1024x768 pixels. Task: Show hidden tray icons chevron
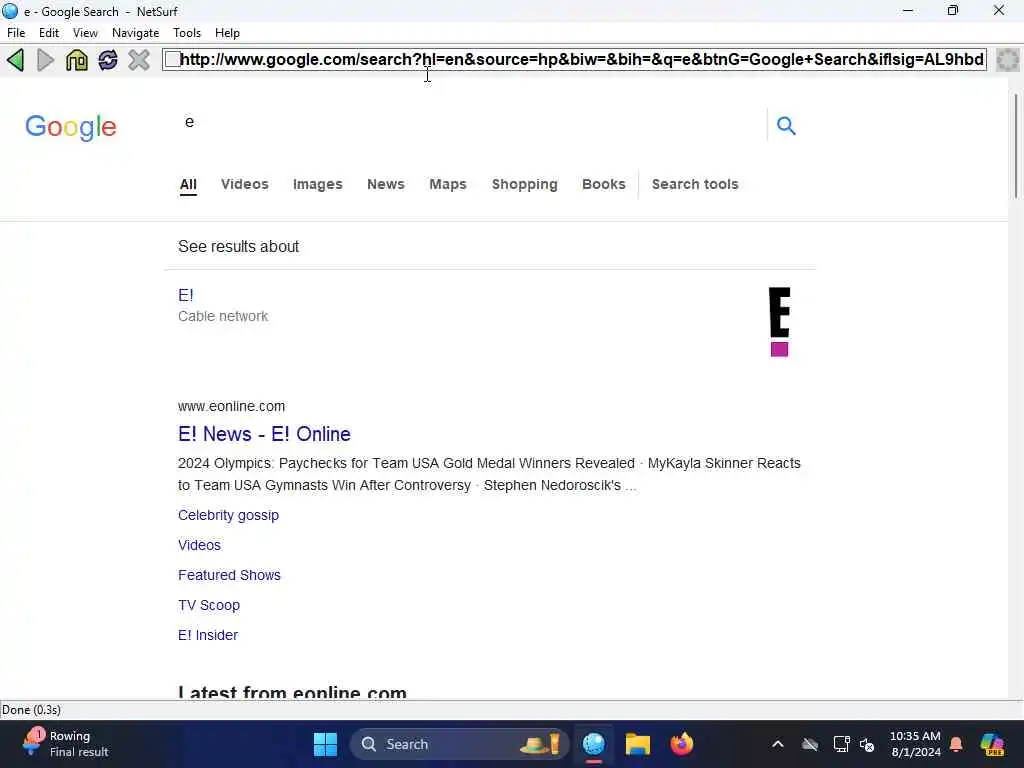[x=778, y=744]
